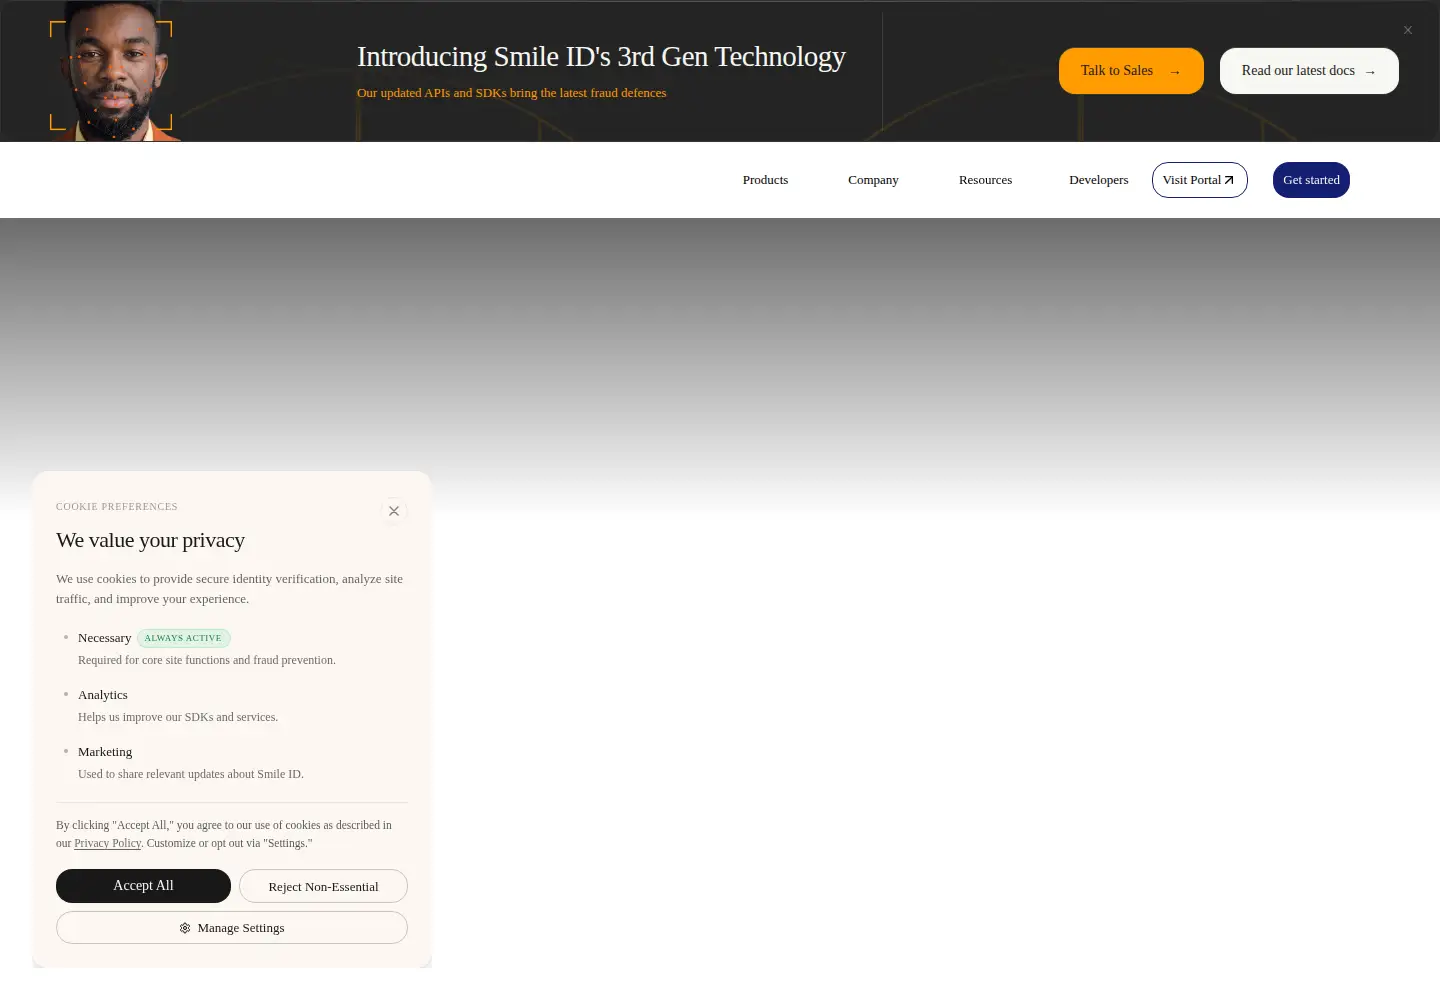Click the Necessary cookie category label
This screenshot has height=1000, width=1440.
(104, 638)
